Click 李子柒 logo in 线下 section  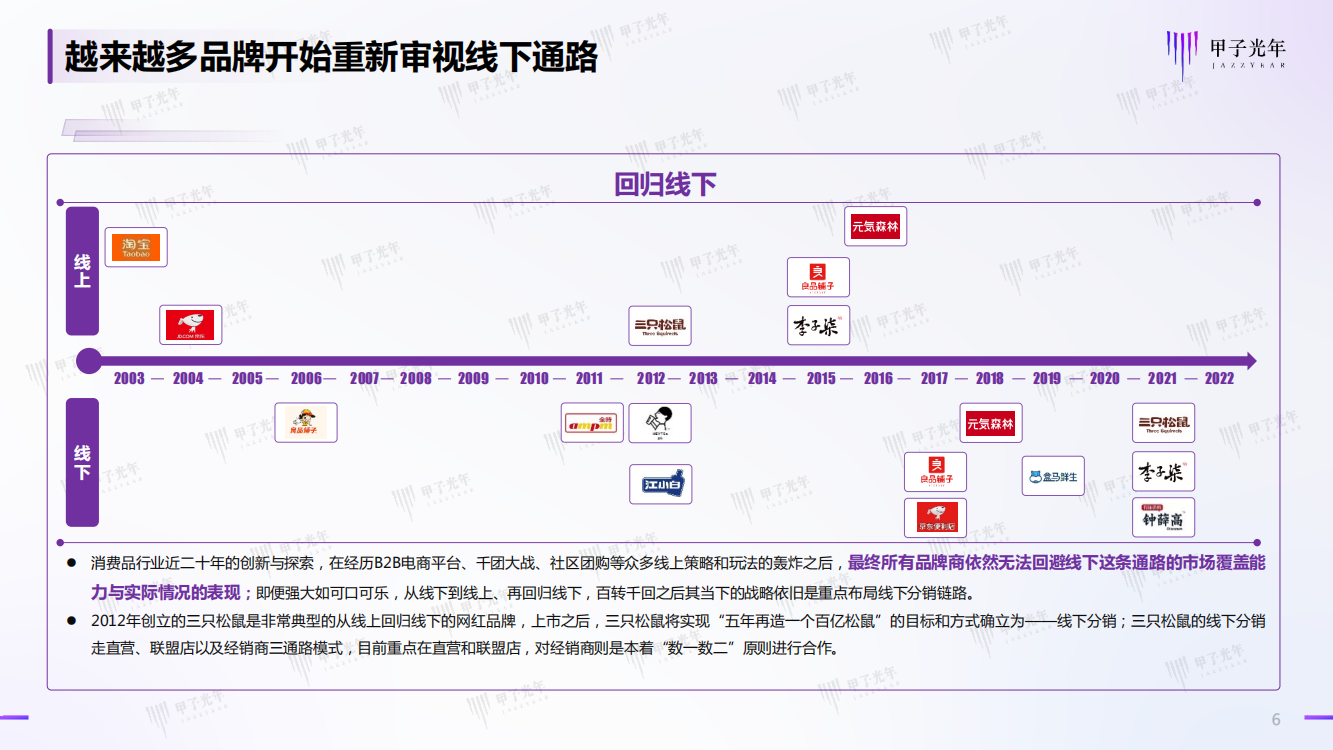[1163, 471]
